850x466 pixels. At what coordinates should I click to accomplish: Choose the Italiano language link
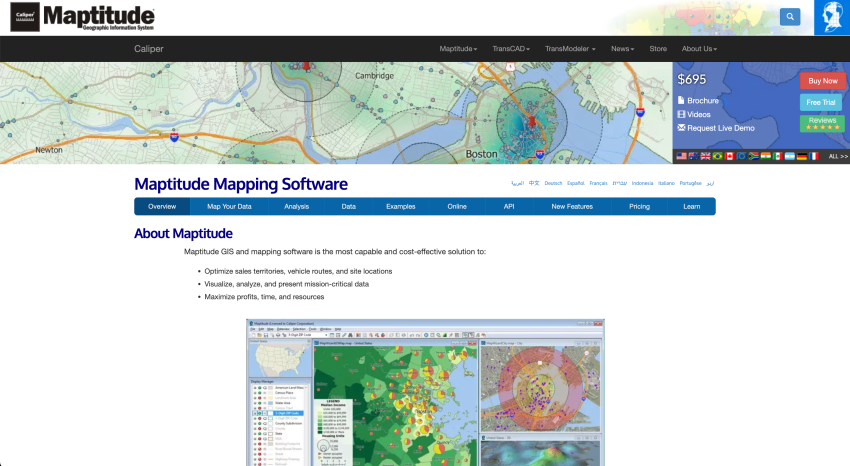click(x=666, y=183)
